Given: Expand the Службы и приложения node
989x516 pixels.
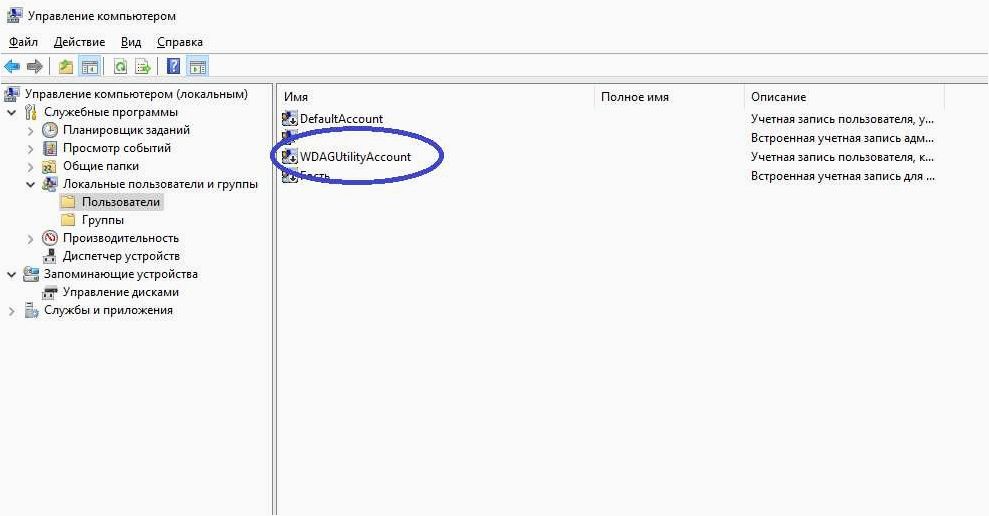Looking at the screenshot, I should point(11,310).
